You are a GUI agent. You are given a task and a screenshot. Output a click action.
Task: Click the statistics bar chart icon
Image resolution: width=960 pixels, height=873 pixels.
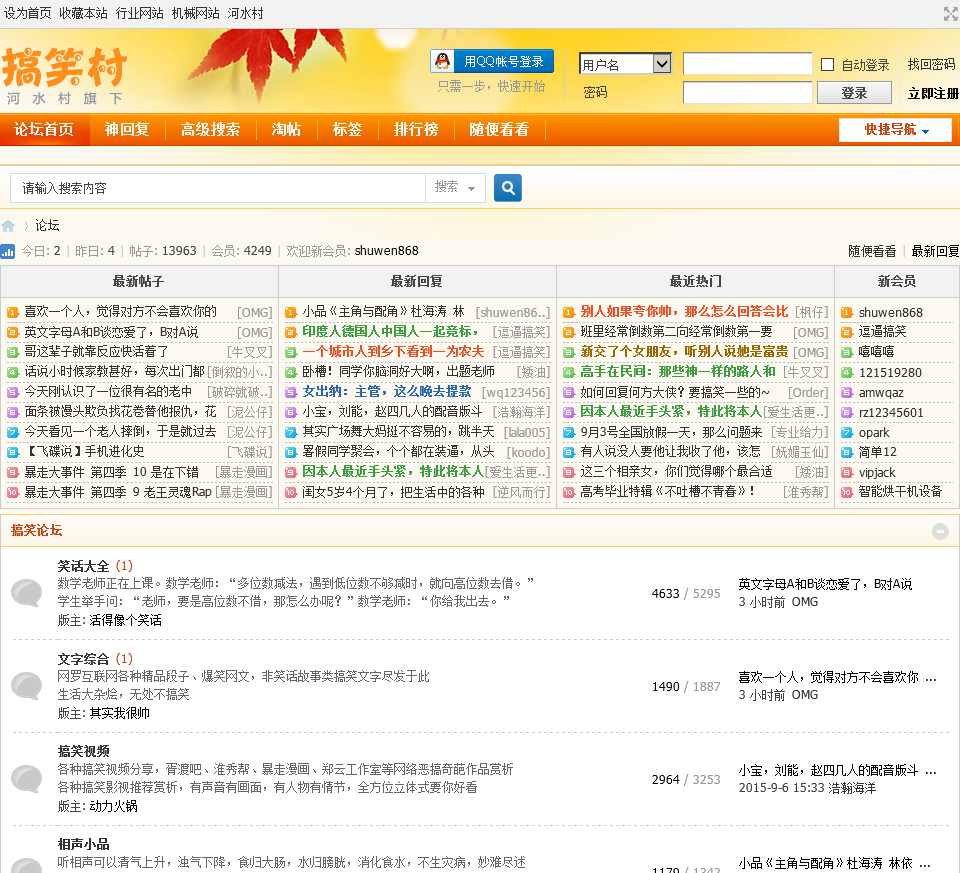pos(8,251)
